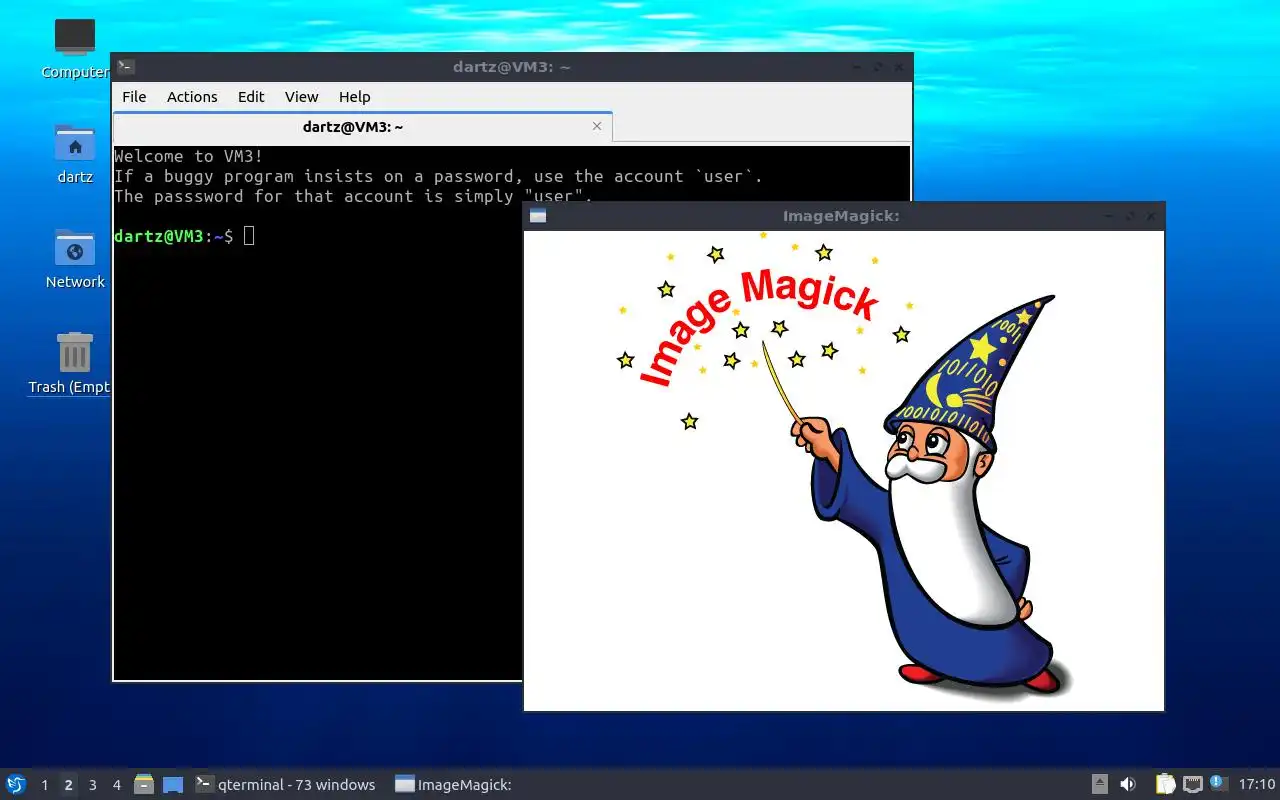Switch to workspace 2

click(68, 785)
